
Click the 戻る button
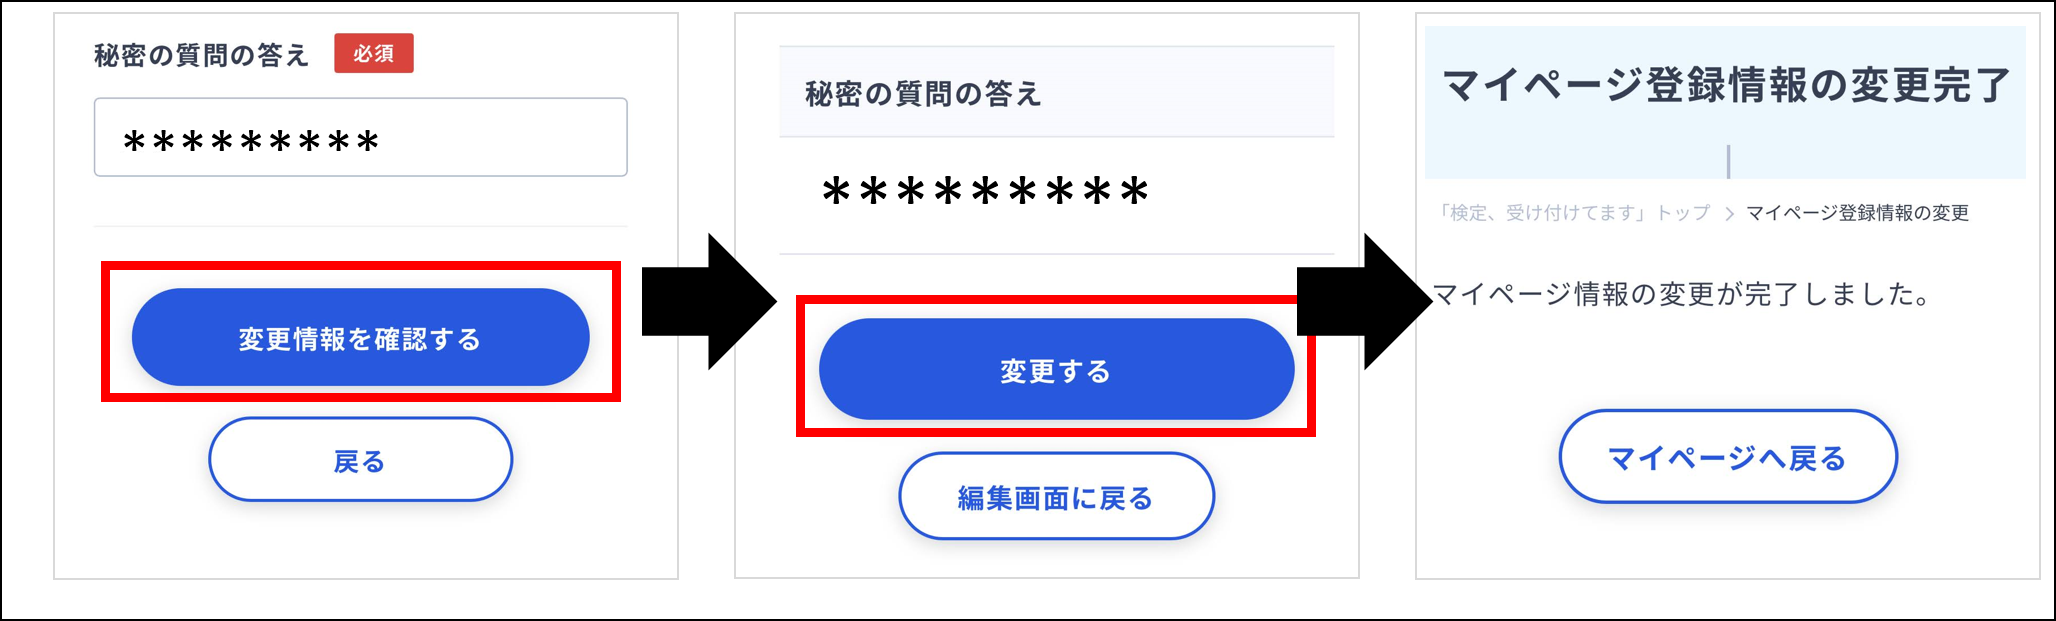[360, 460]
